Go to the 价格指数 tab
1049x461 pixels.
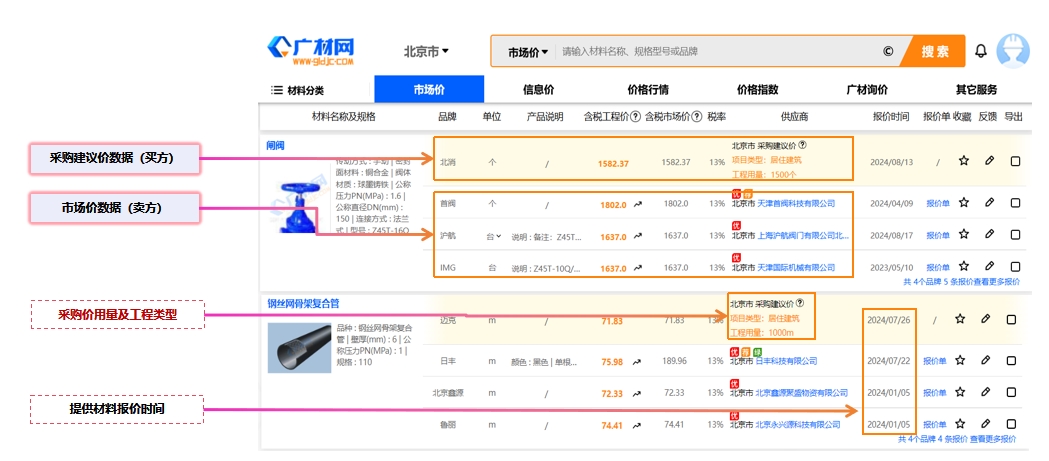click(x=757, y=90)
